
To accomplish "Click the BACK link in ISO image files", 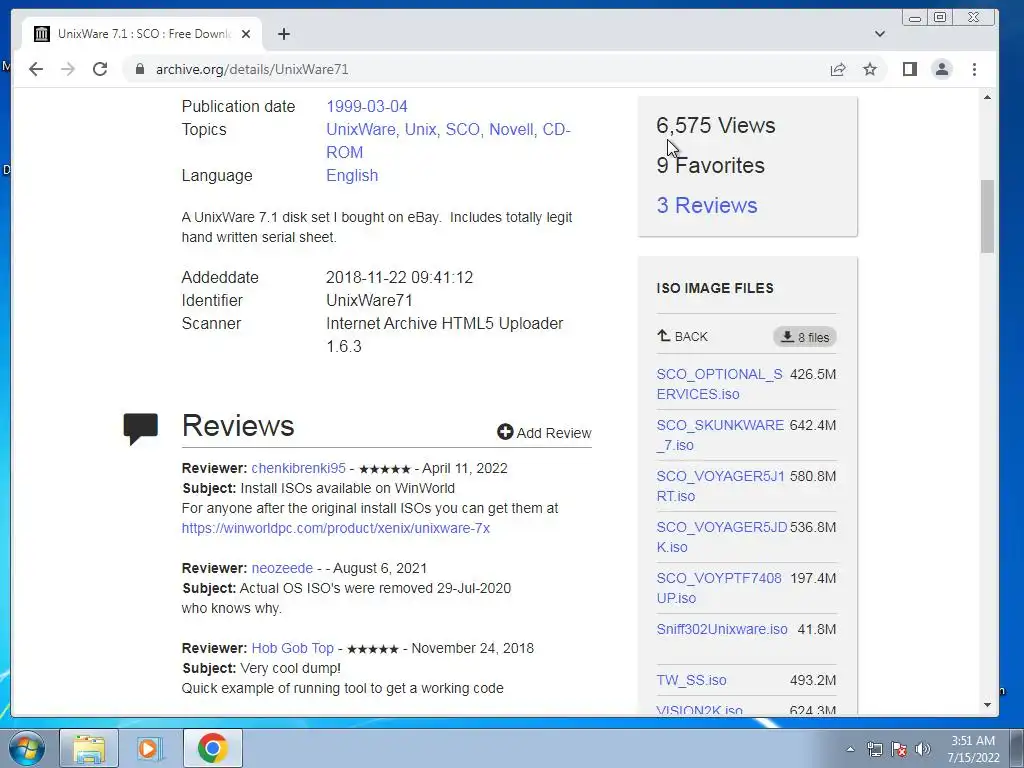I will click(x=682, y=336).
